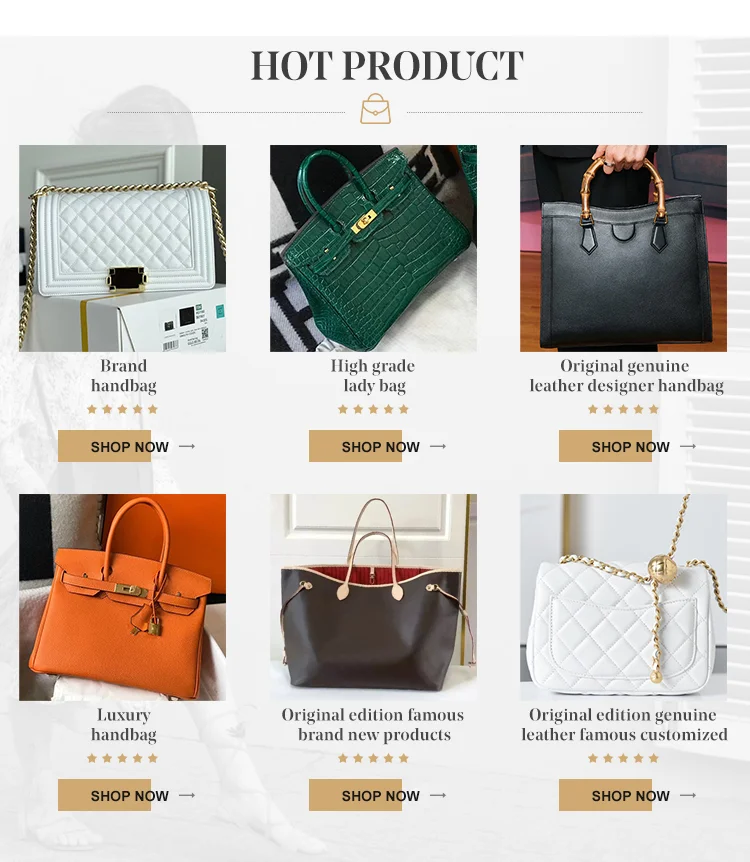Click the arrow next to High grade lady bag Shop Now
750x862 pixels.
coord(438,446)
